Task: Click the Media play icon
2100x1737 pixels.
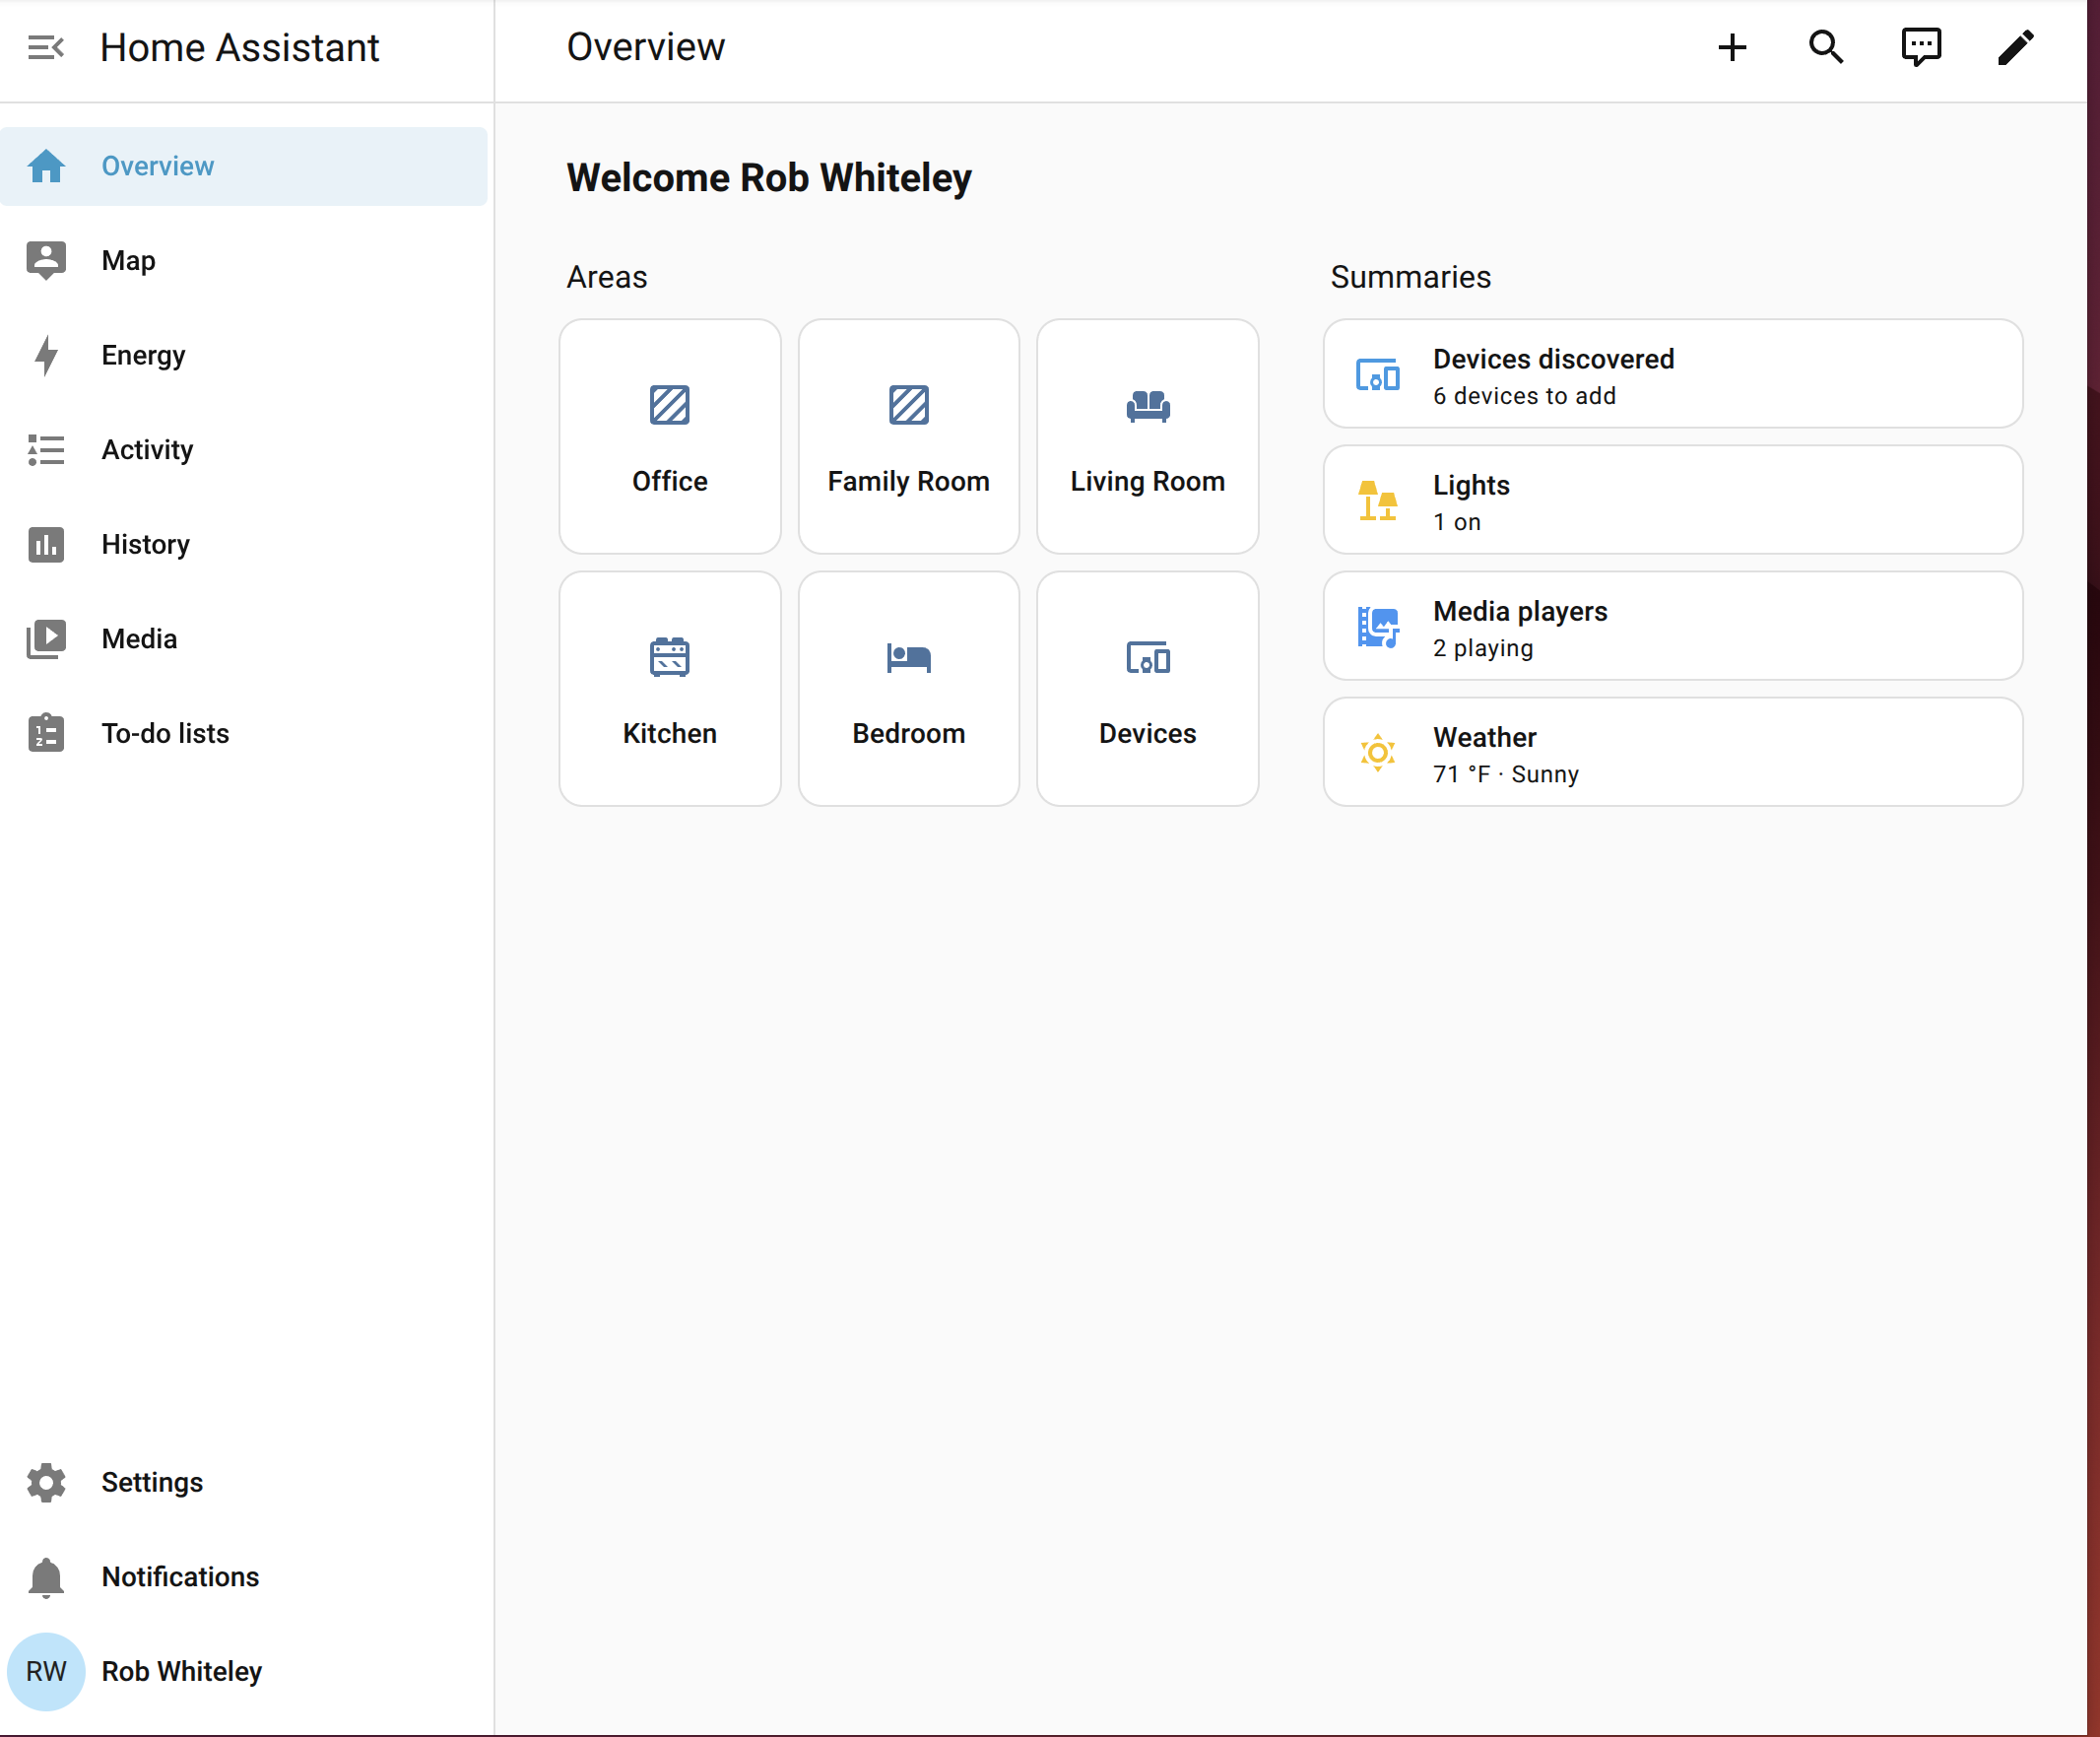Action: [x=46, y=639]
